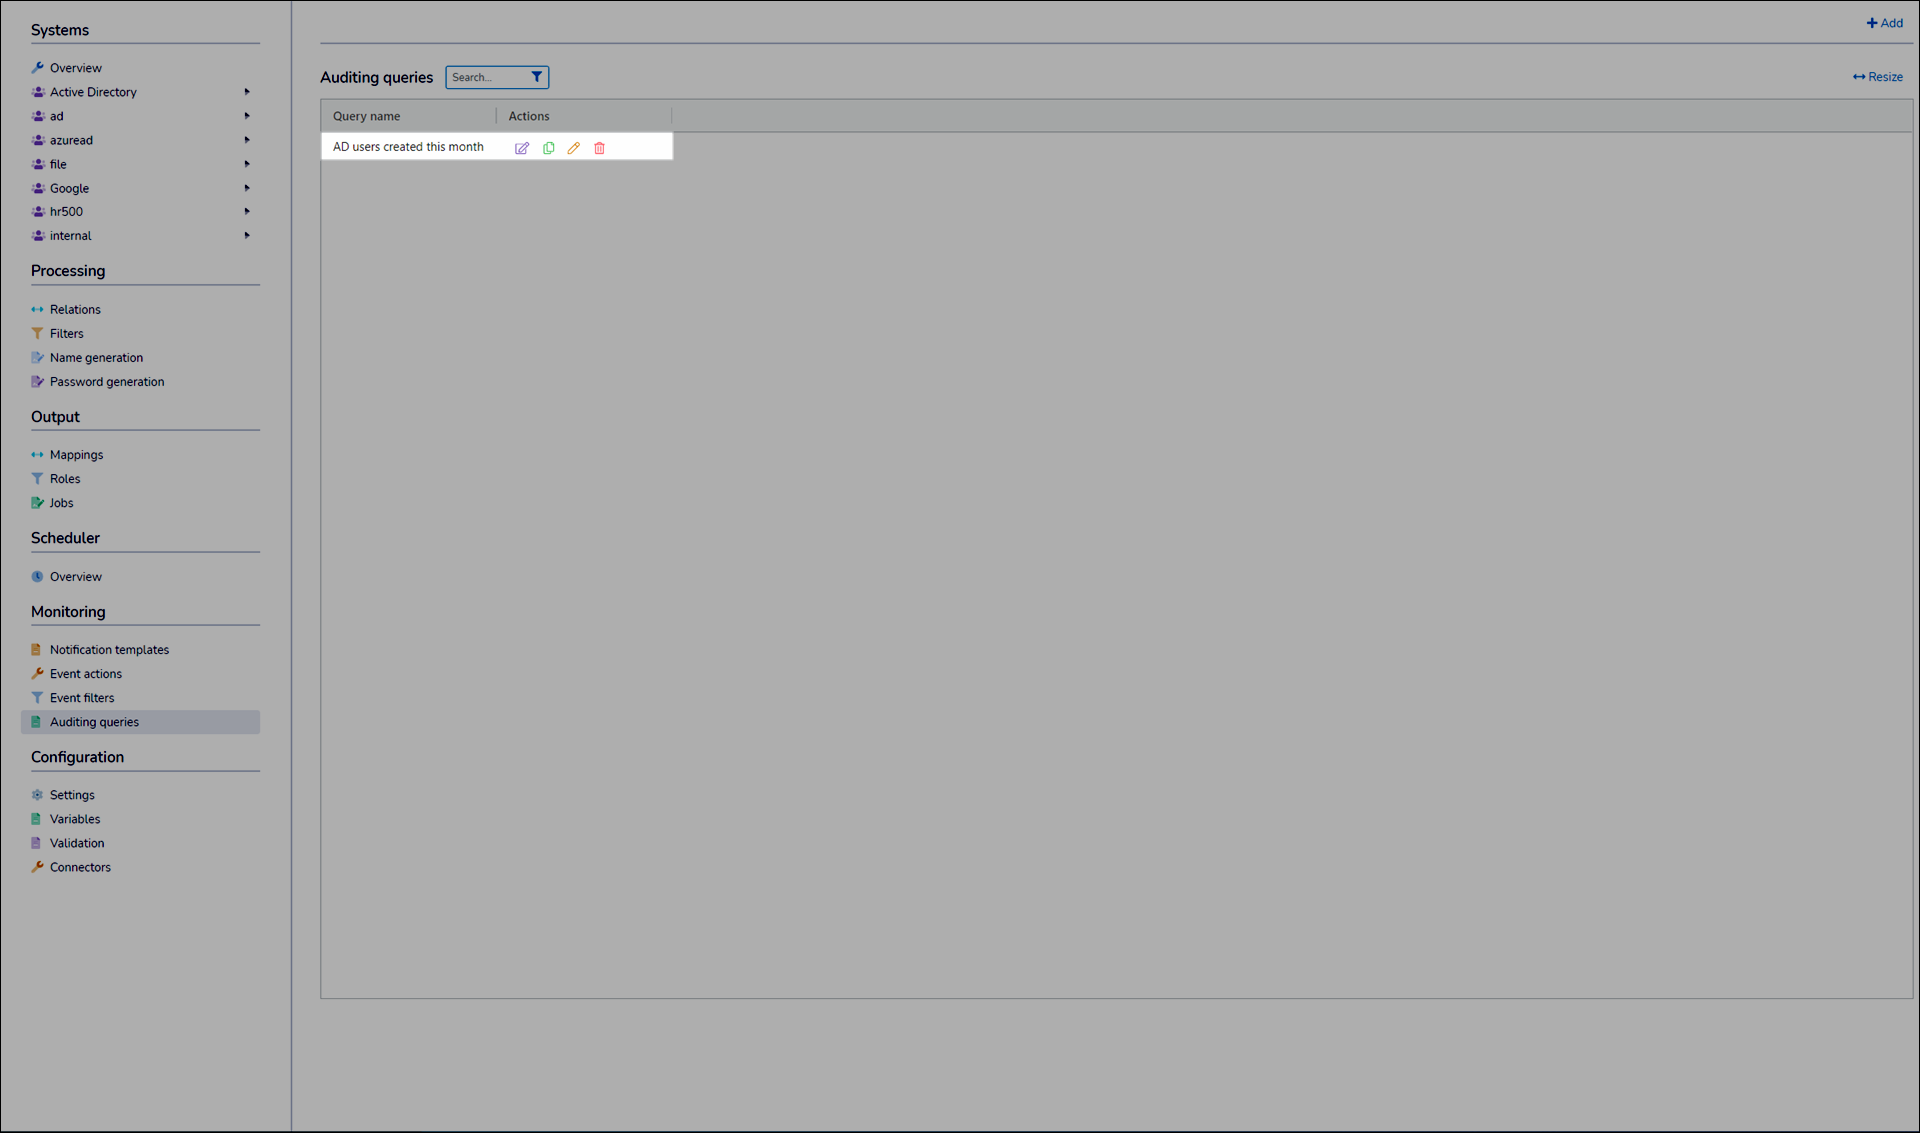Open Jobs under Output section
This screenshot has width=1920, height=1133.
(x=61, y=503)
